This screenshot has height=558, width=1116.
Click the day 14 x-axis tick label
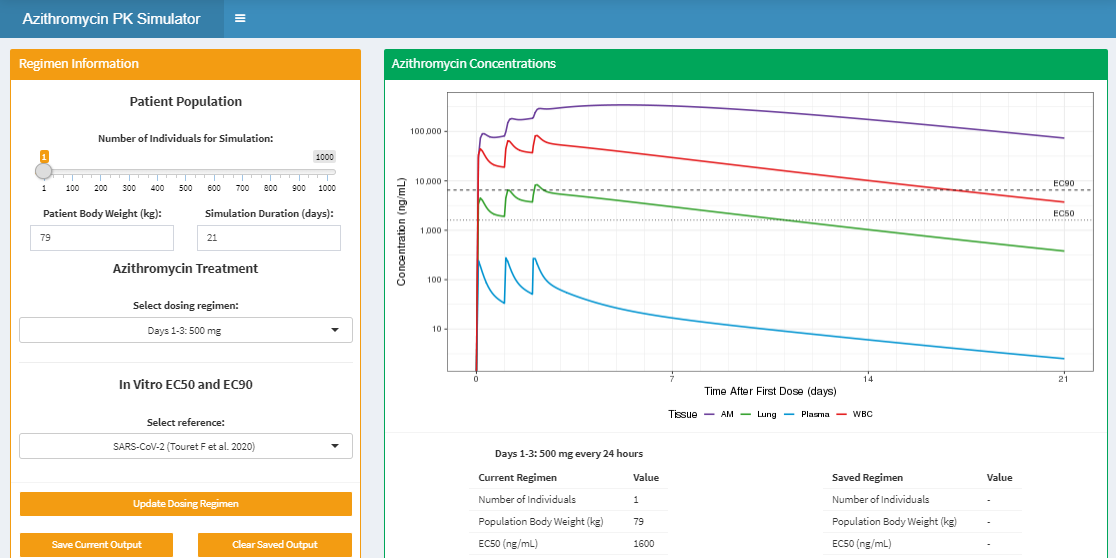(868, 379)
